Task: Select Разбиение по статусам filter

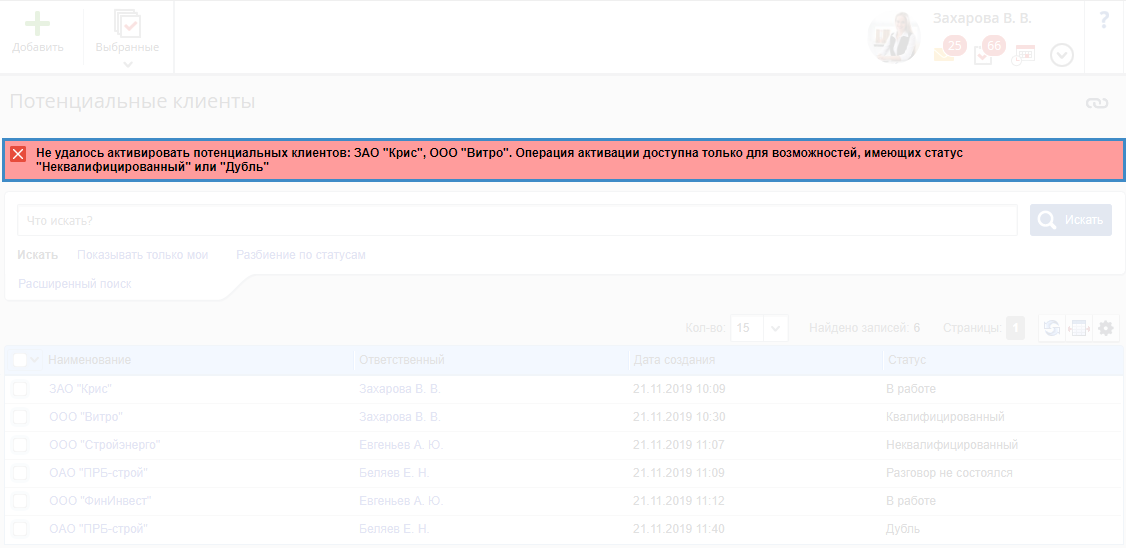Action: click(x=300, y=255)
